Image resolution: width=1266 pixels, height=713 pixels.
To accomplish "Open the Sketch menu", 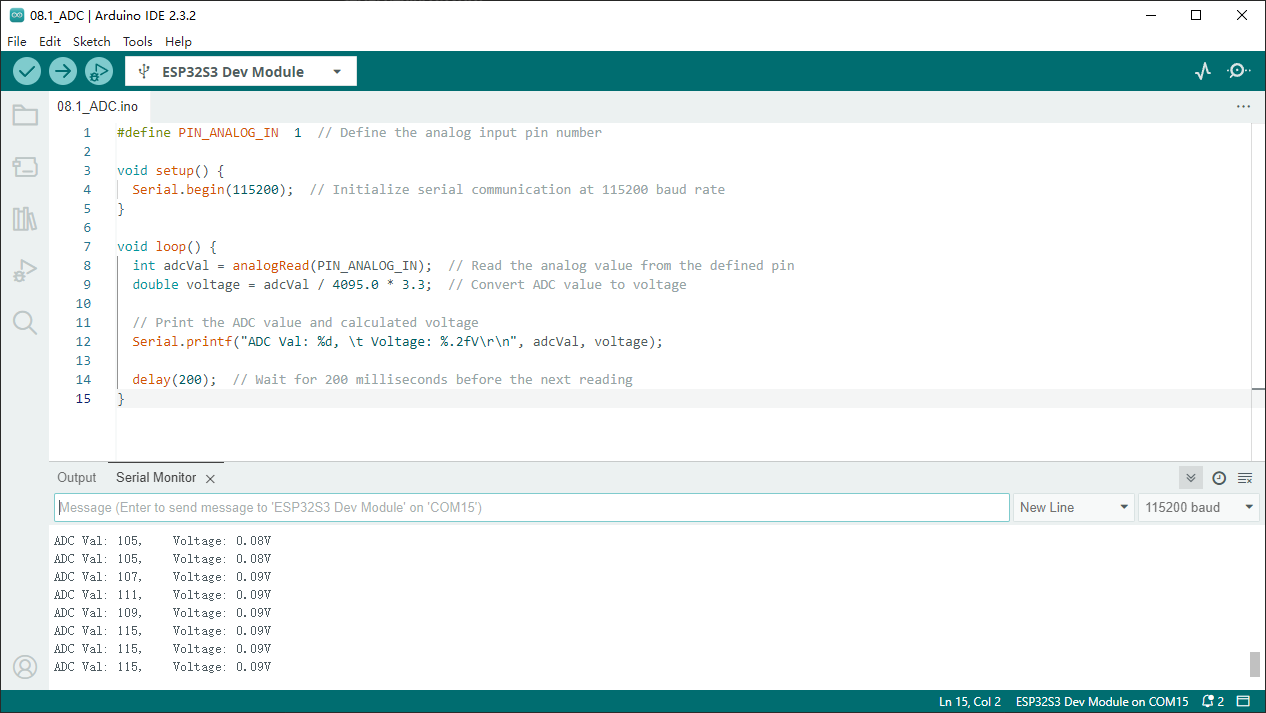I will pyautogui.click(x=92, y=41).
